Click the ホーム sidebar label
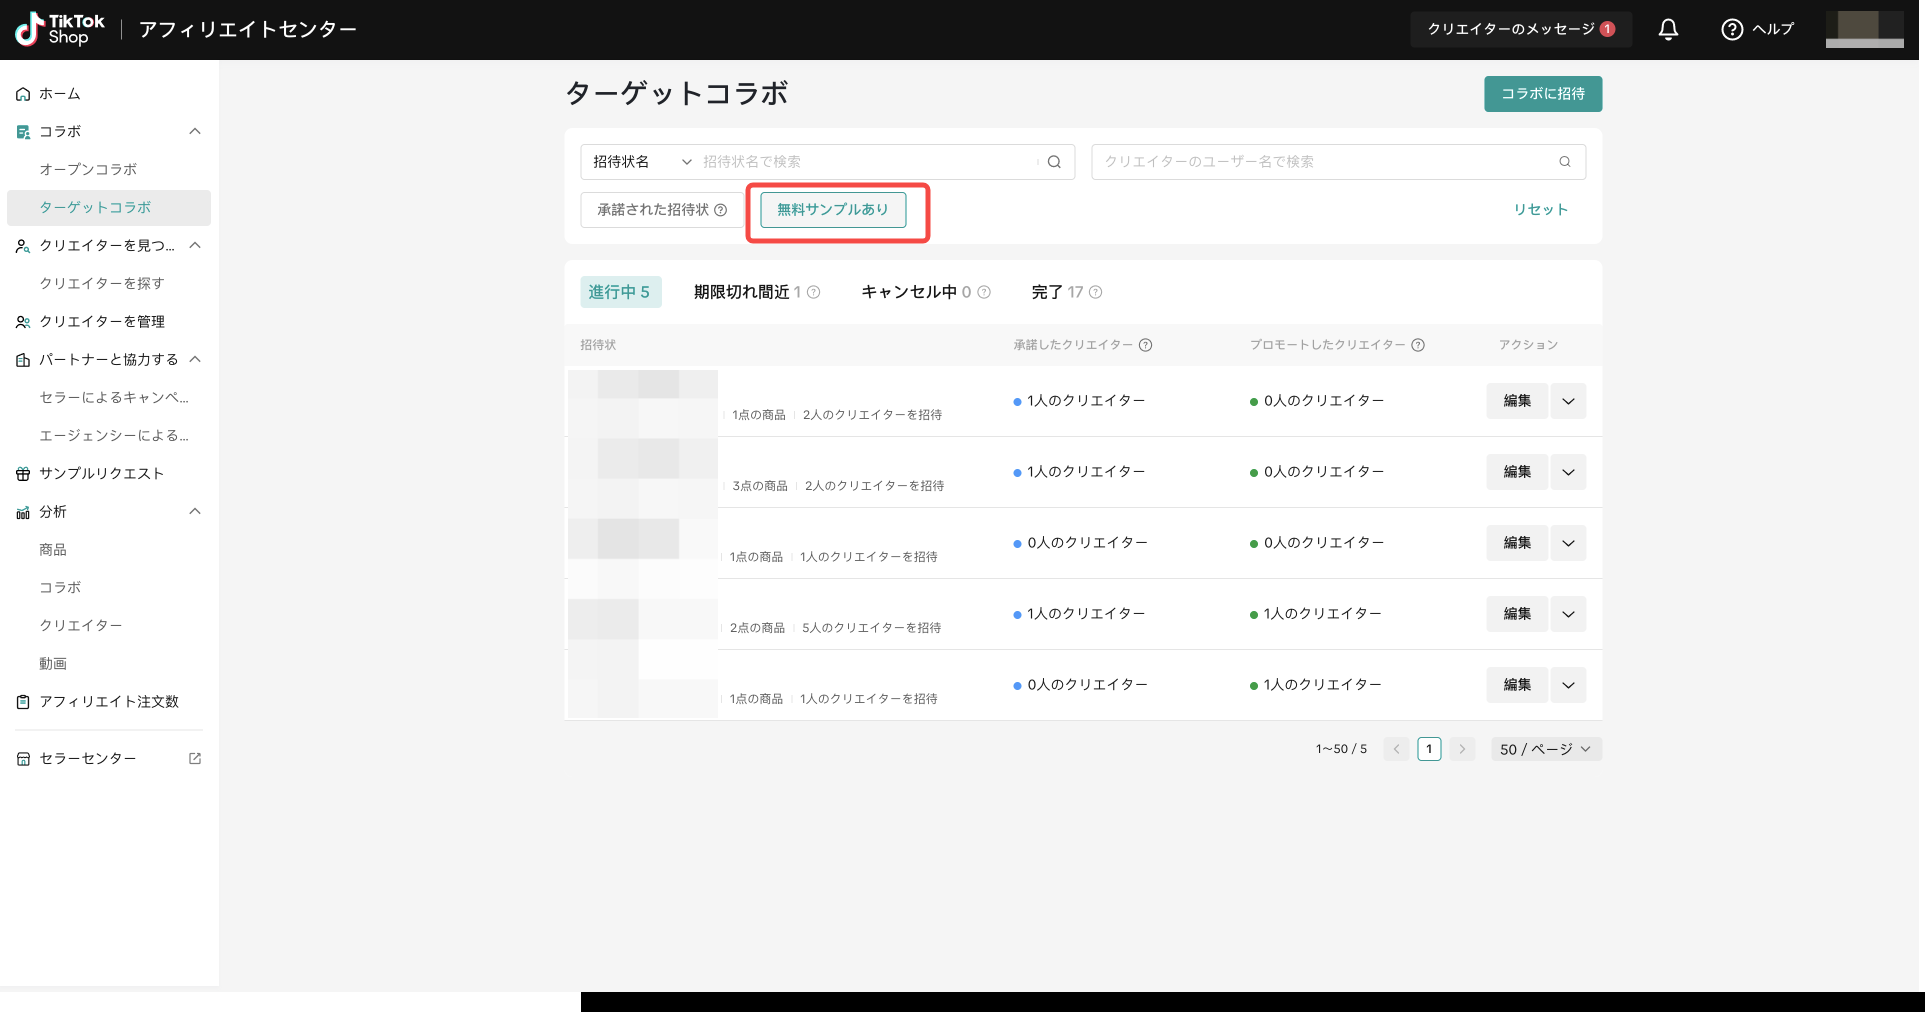This screenshot has height=1012, width=1925. coord(60,94)
